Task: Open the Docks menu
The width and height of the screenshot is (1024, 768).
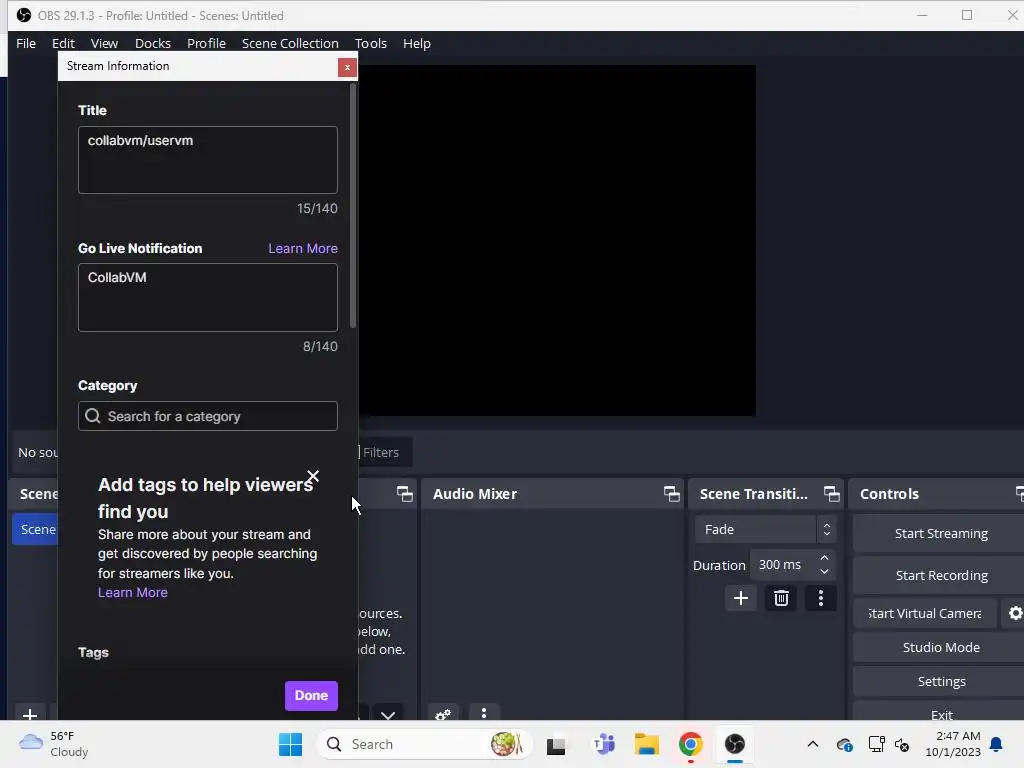Action: [x=153, y=43]
